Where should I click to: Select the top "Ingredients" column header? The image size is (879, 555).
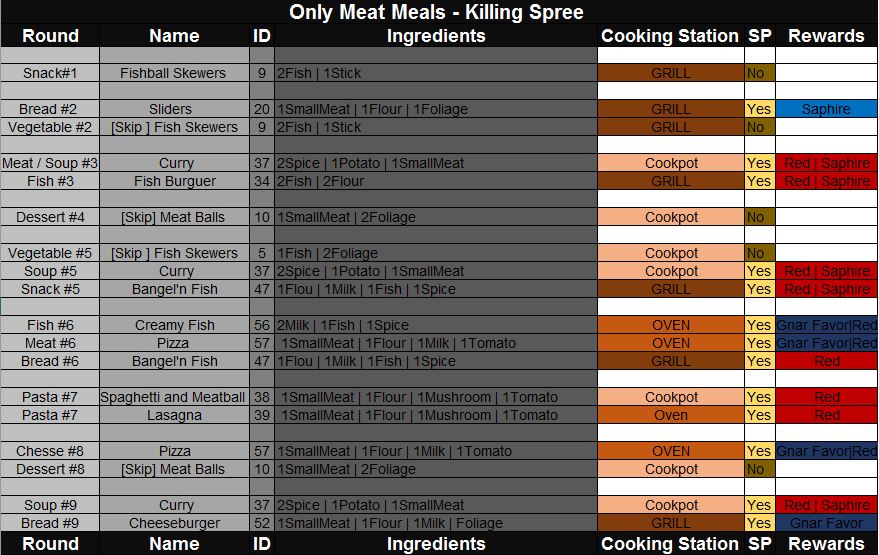[436, 36]
